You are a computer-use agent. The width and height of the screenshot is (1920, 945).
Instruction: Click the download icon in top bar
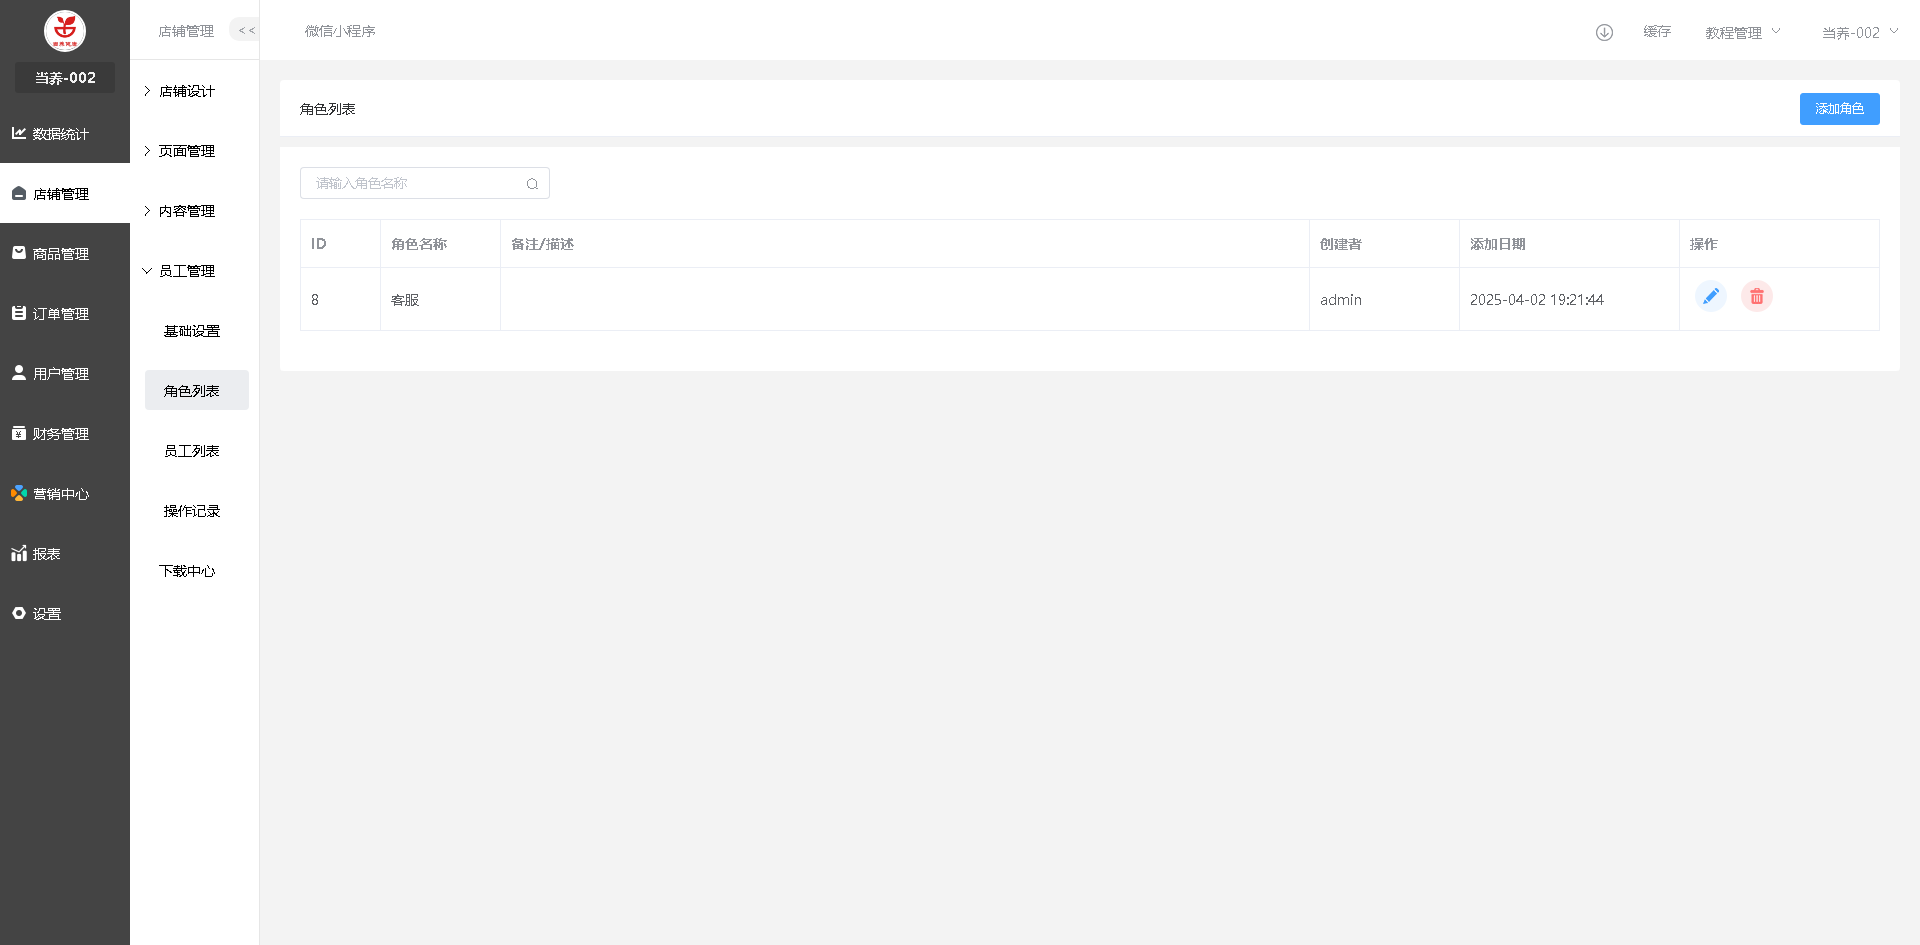[1604, 32]
